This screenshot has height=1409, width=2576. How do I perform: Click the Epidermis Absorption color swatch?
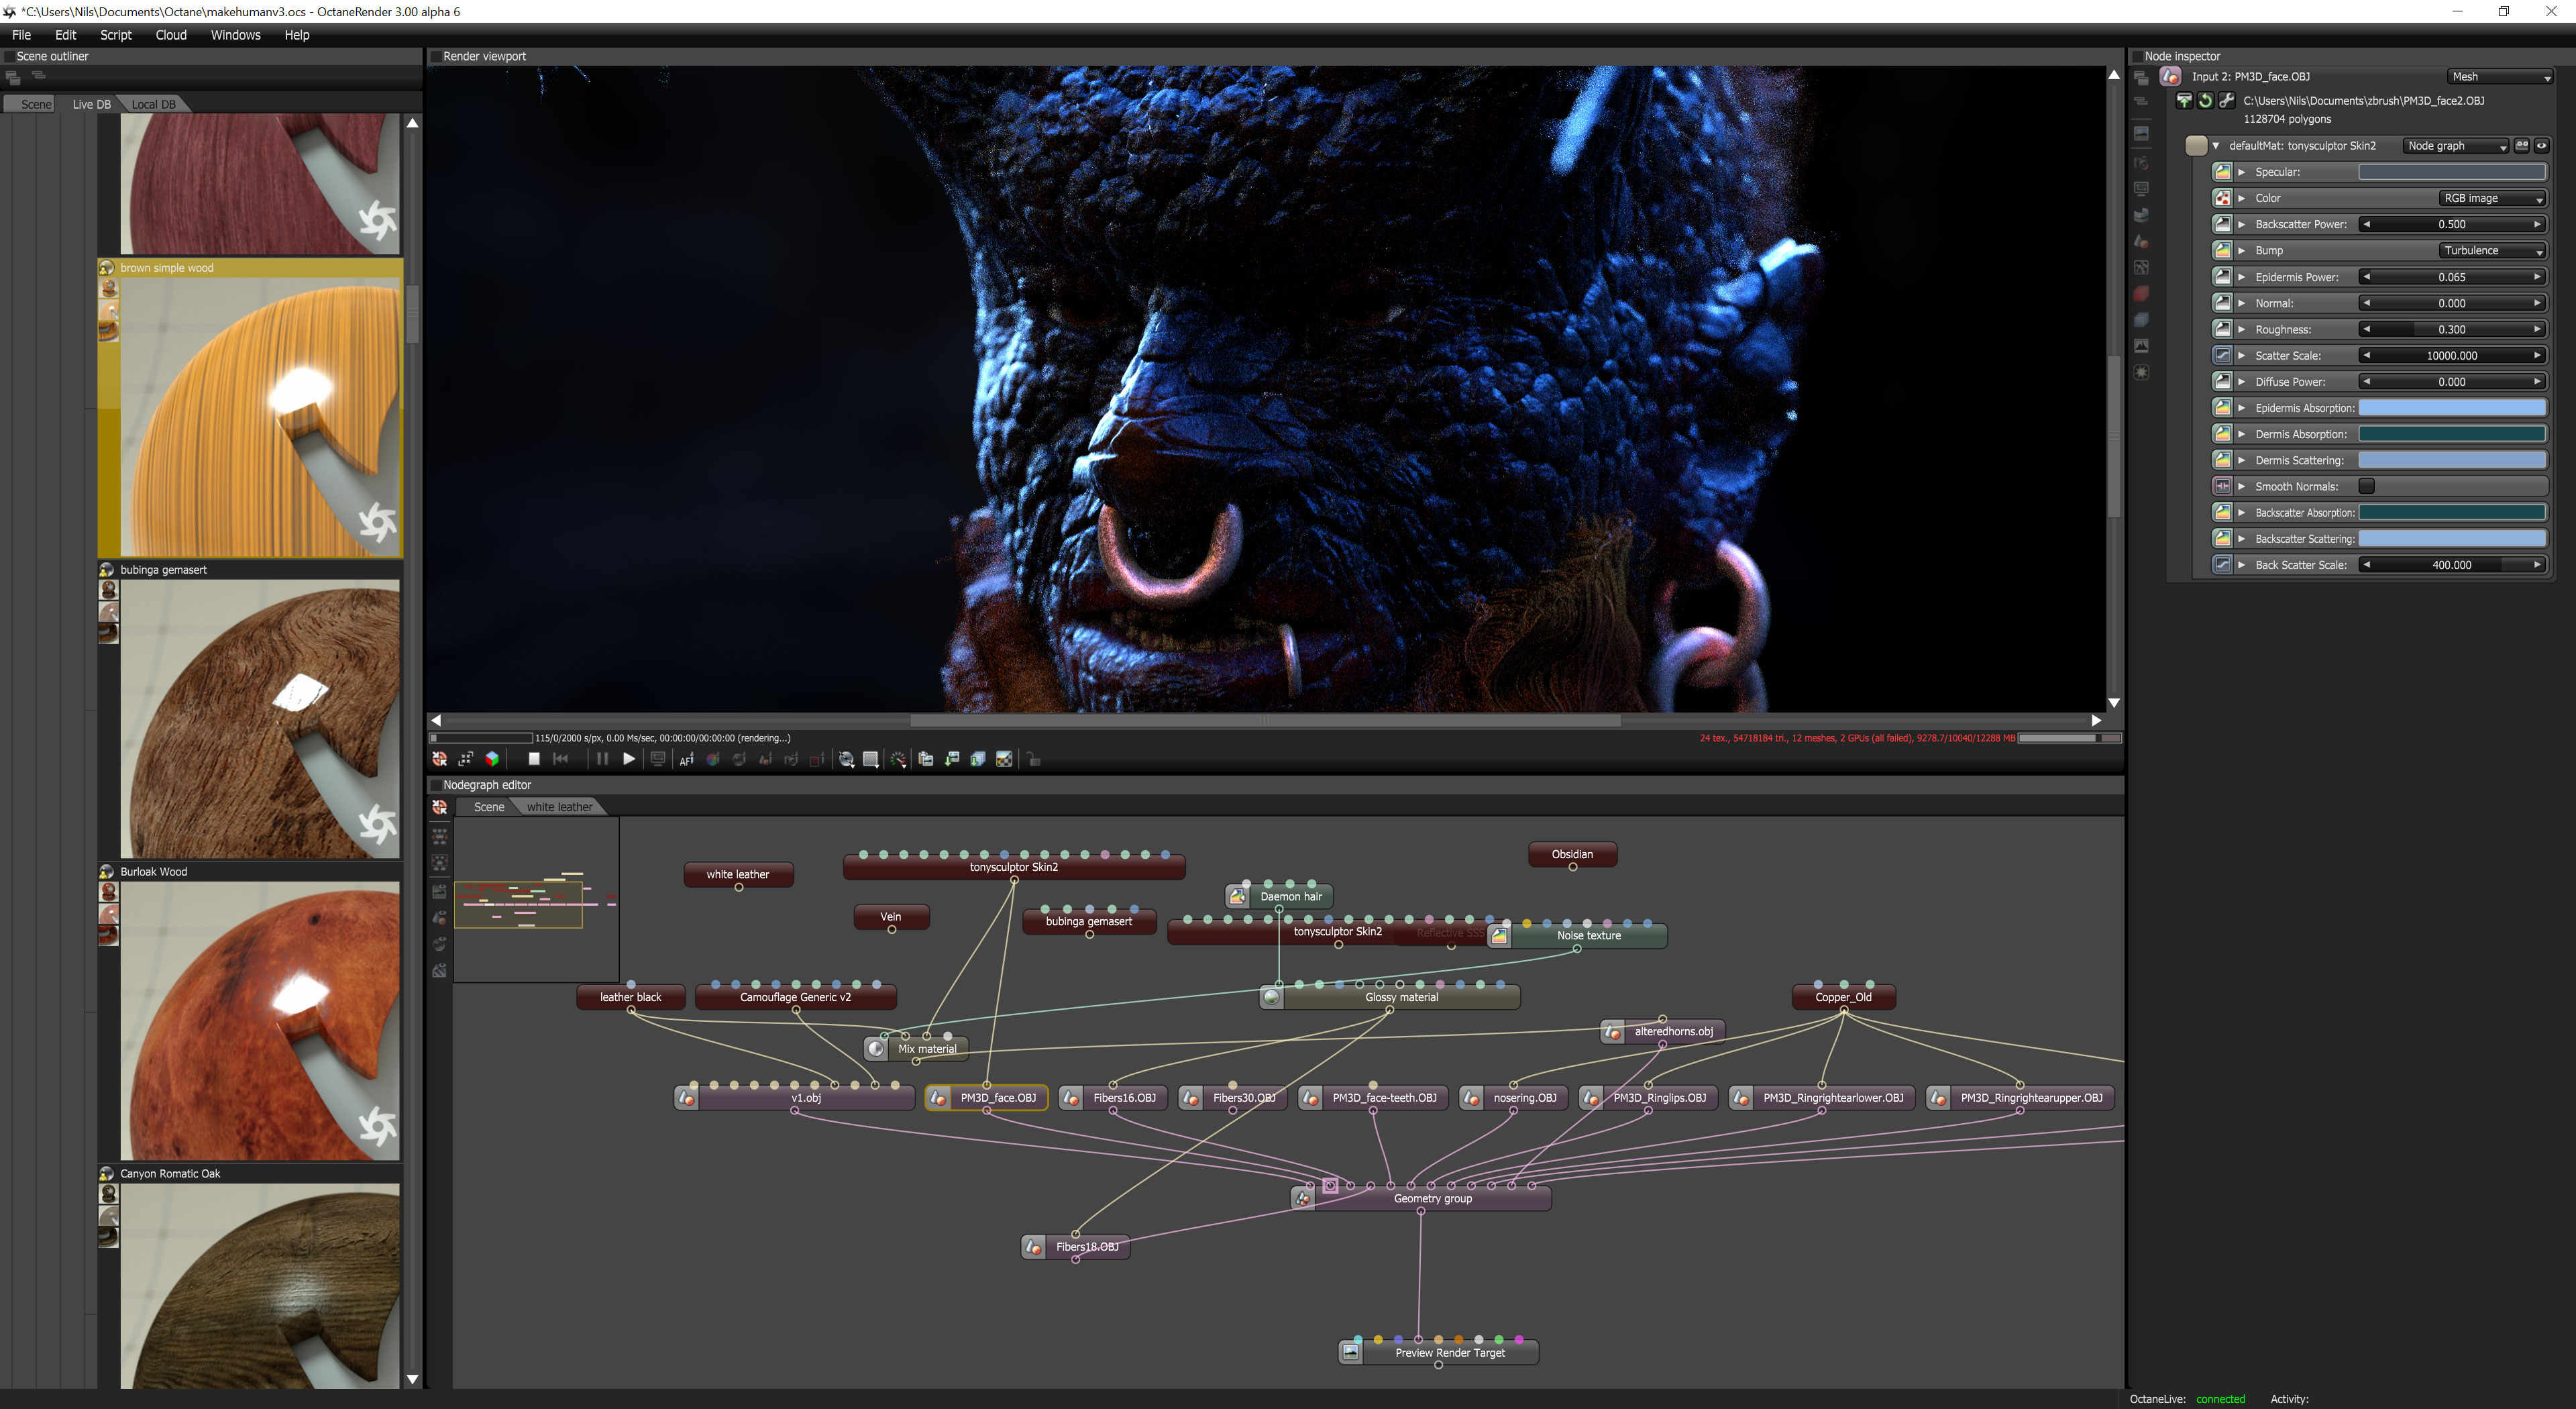(x=2451, y=408)
